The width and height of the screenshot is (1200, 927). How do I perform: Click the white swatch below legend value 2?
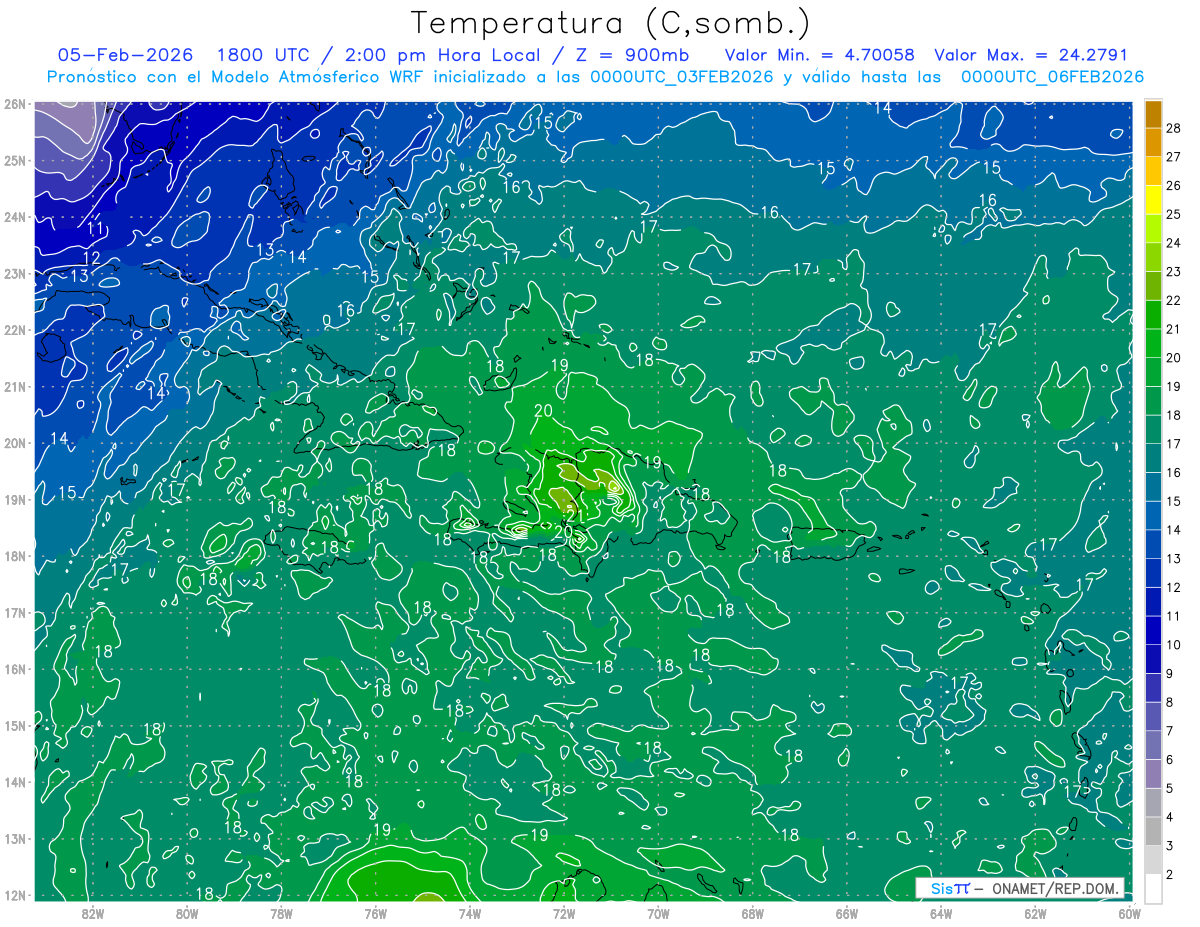click(x=1153, y=888)
